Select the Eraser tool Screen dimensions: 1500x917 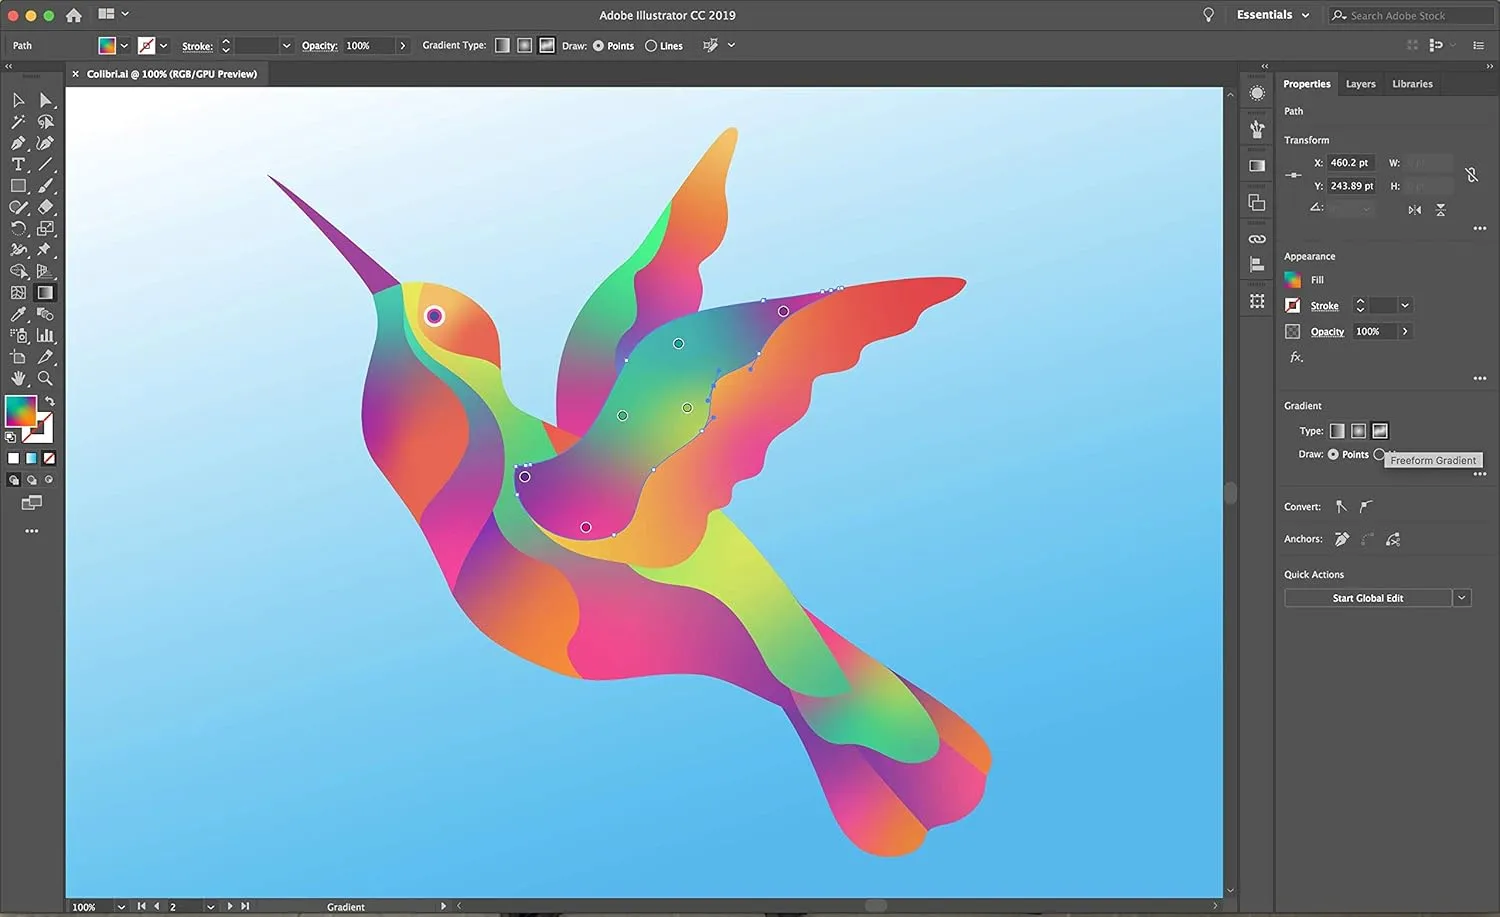tap(45, 207)
